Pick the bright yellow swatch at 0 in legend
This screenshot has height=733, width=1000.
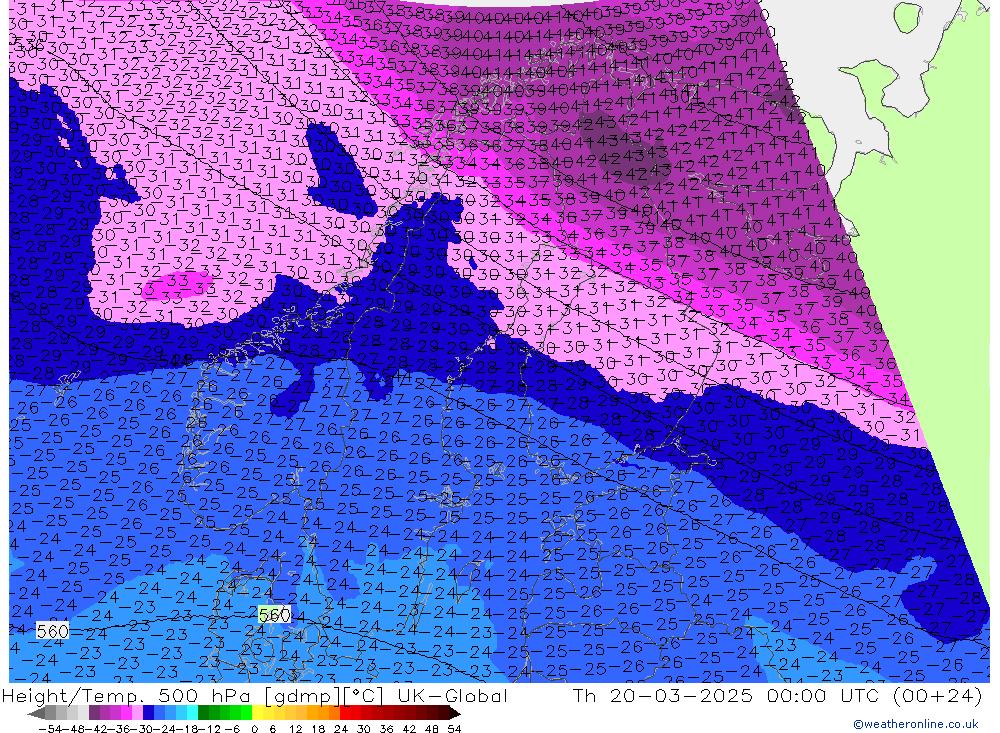coord(258,714)
